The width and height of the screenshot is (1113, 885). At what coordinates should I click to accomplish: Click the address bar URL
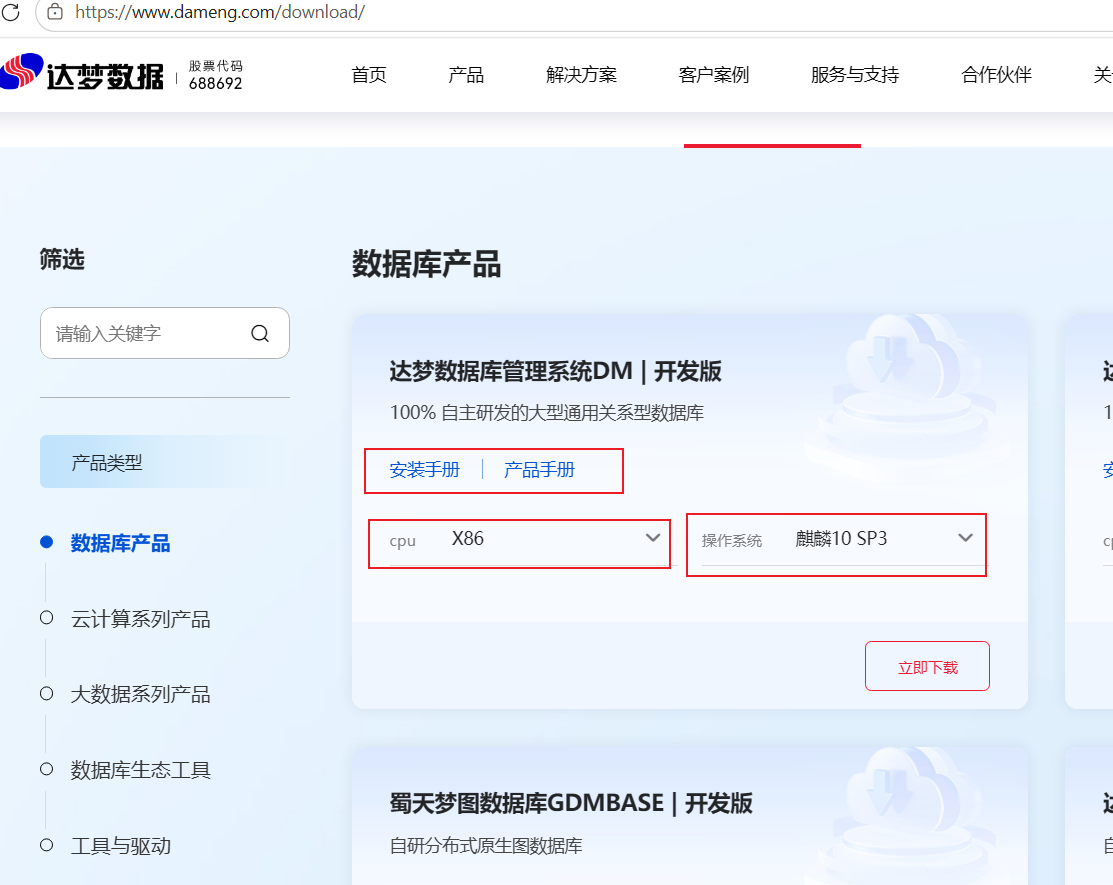(220, 12)
